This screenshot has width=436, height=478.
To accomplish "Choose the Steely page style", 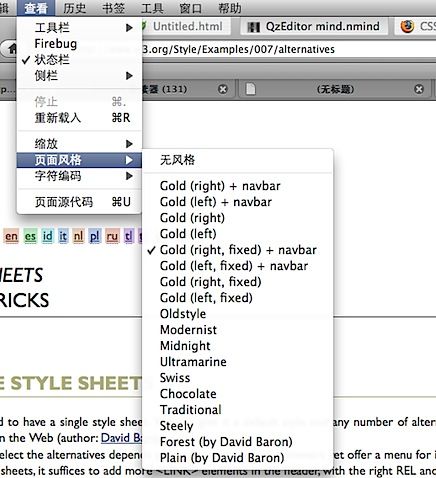I will pos(237,426).
